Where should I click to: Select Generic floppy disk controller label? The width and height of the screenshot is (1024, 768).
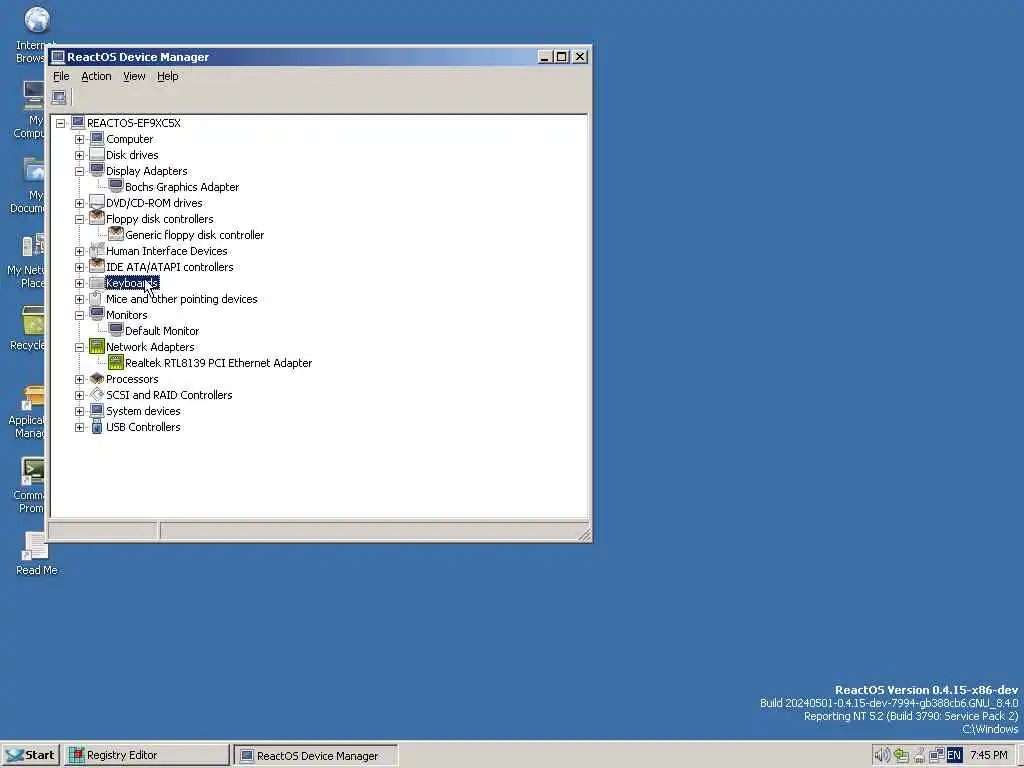(x=195, y=234)
